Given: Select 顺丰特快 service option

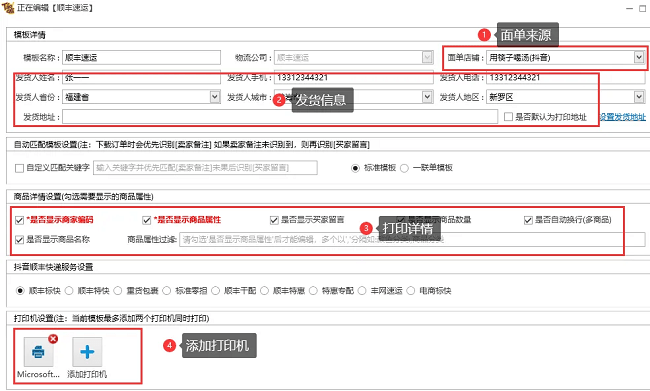Looking at the screenshot, I should click(x=69, y=291).
